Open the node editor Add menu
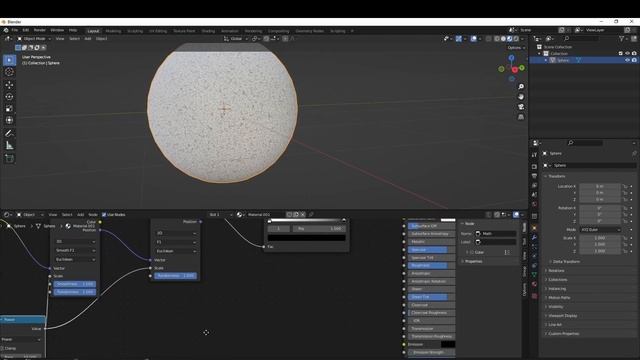Screen dimensions: 640x360 pos(80,215)
